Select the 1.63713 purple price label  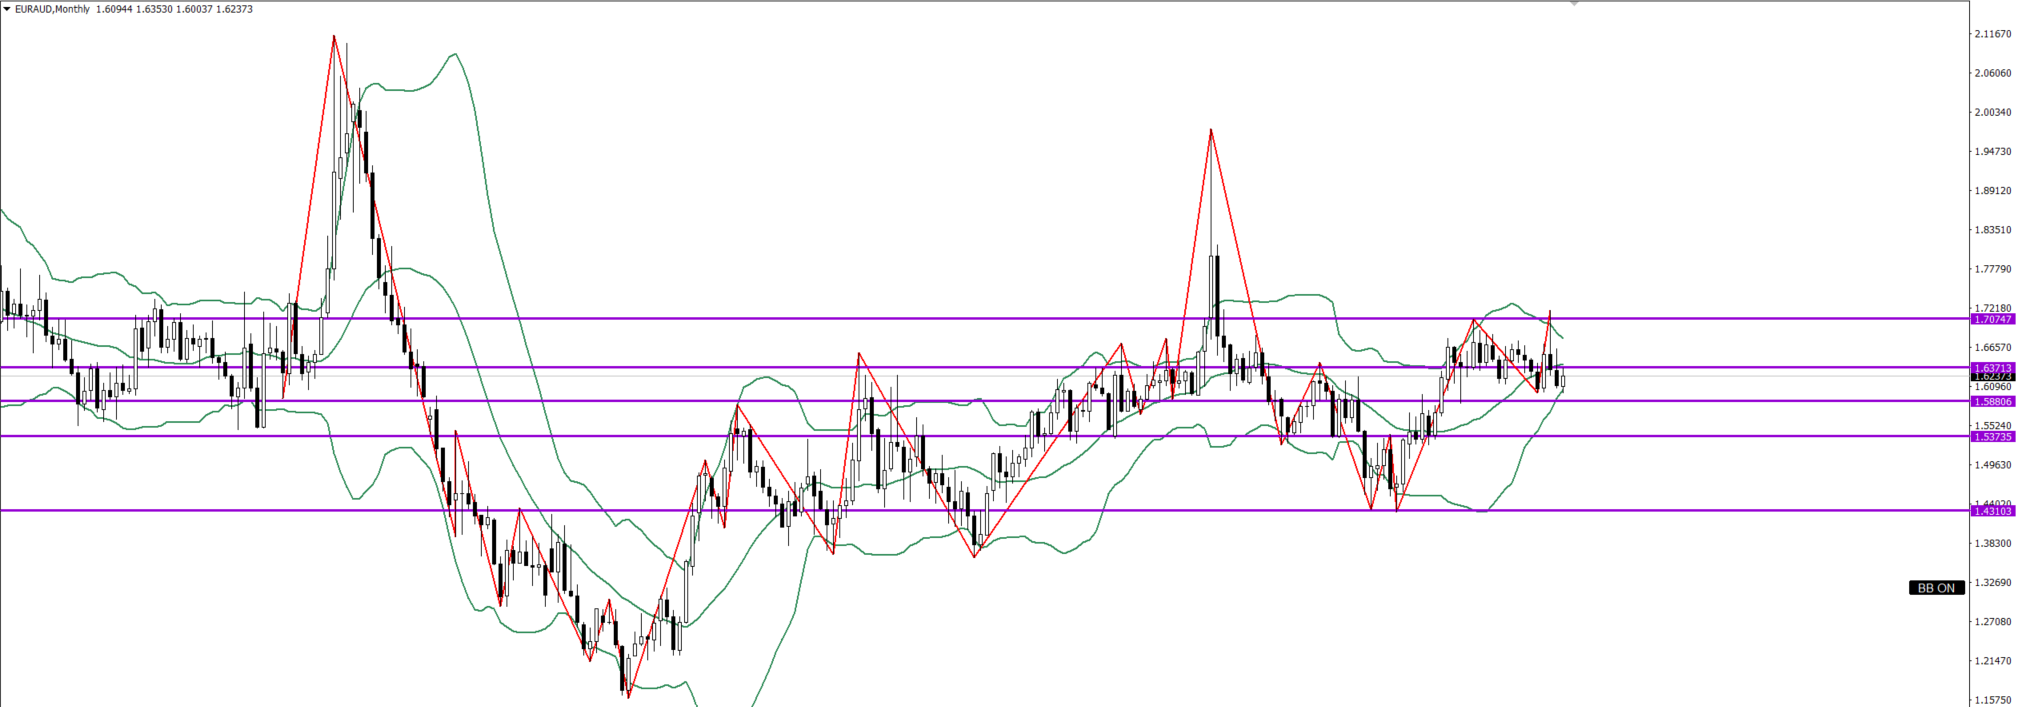pos(1992,368)
